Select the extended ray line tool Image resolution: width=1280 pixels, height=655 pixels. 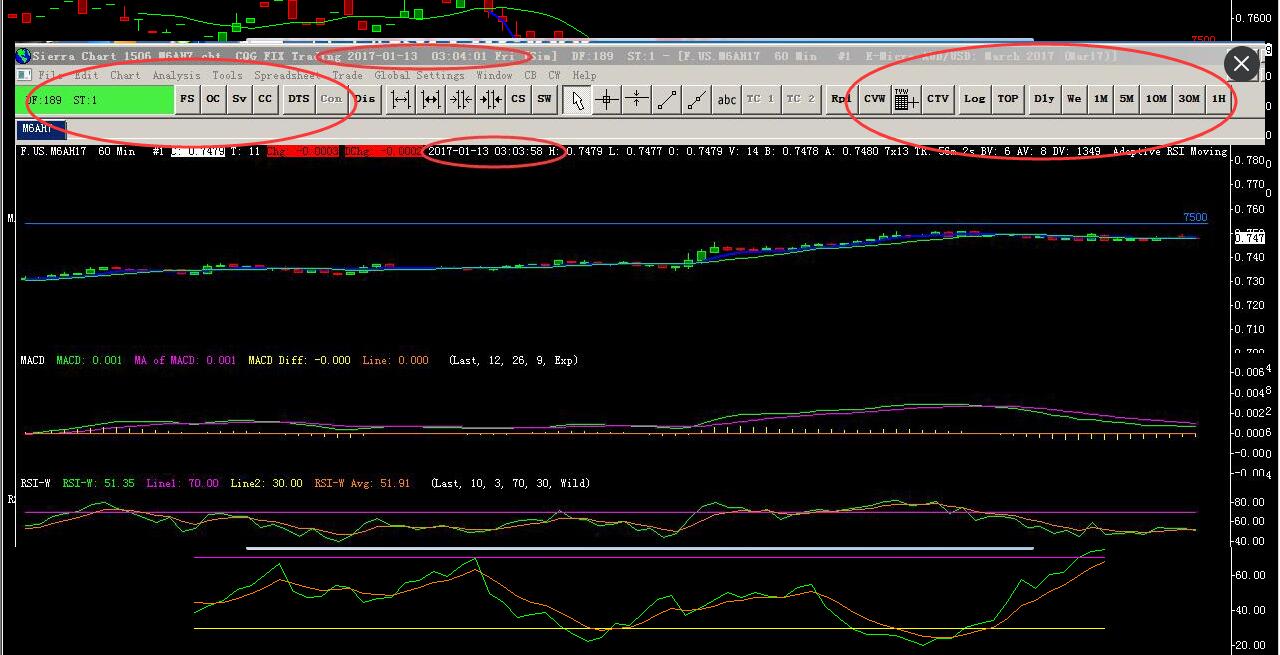pyautogui.click(x=697, y=99)
